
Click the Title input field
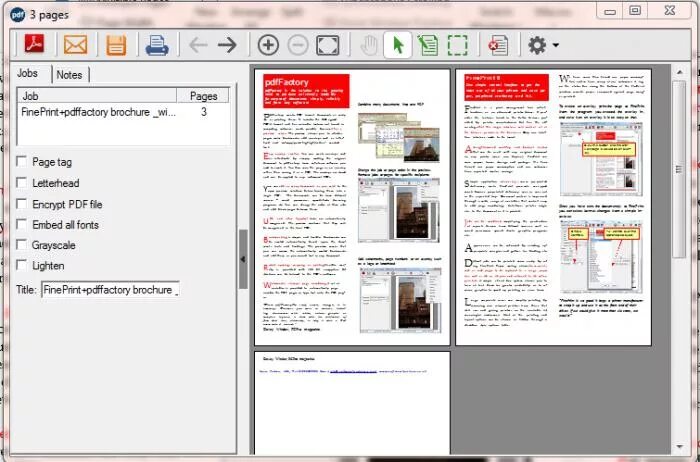[111, 290]
